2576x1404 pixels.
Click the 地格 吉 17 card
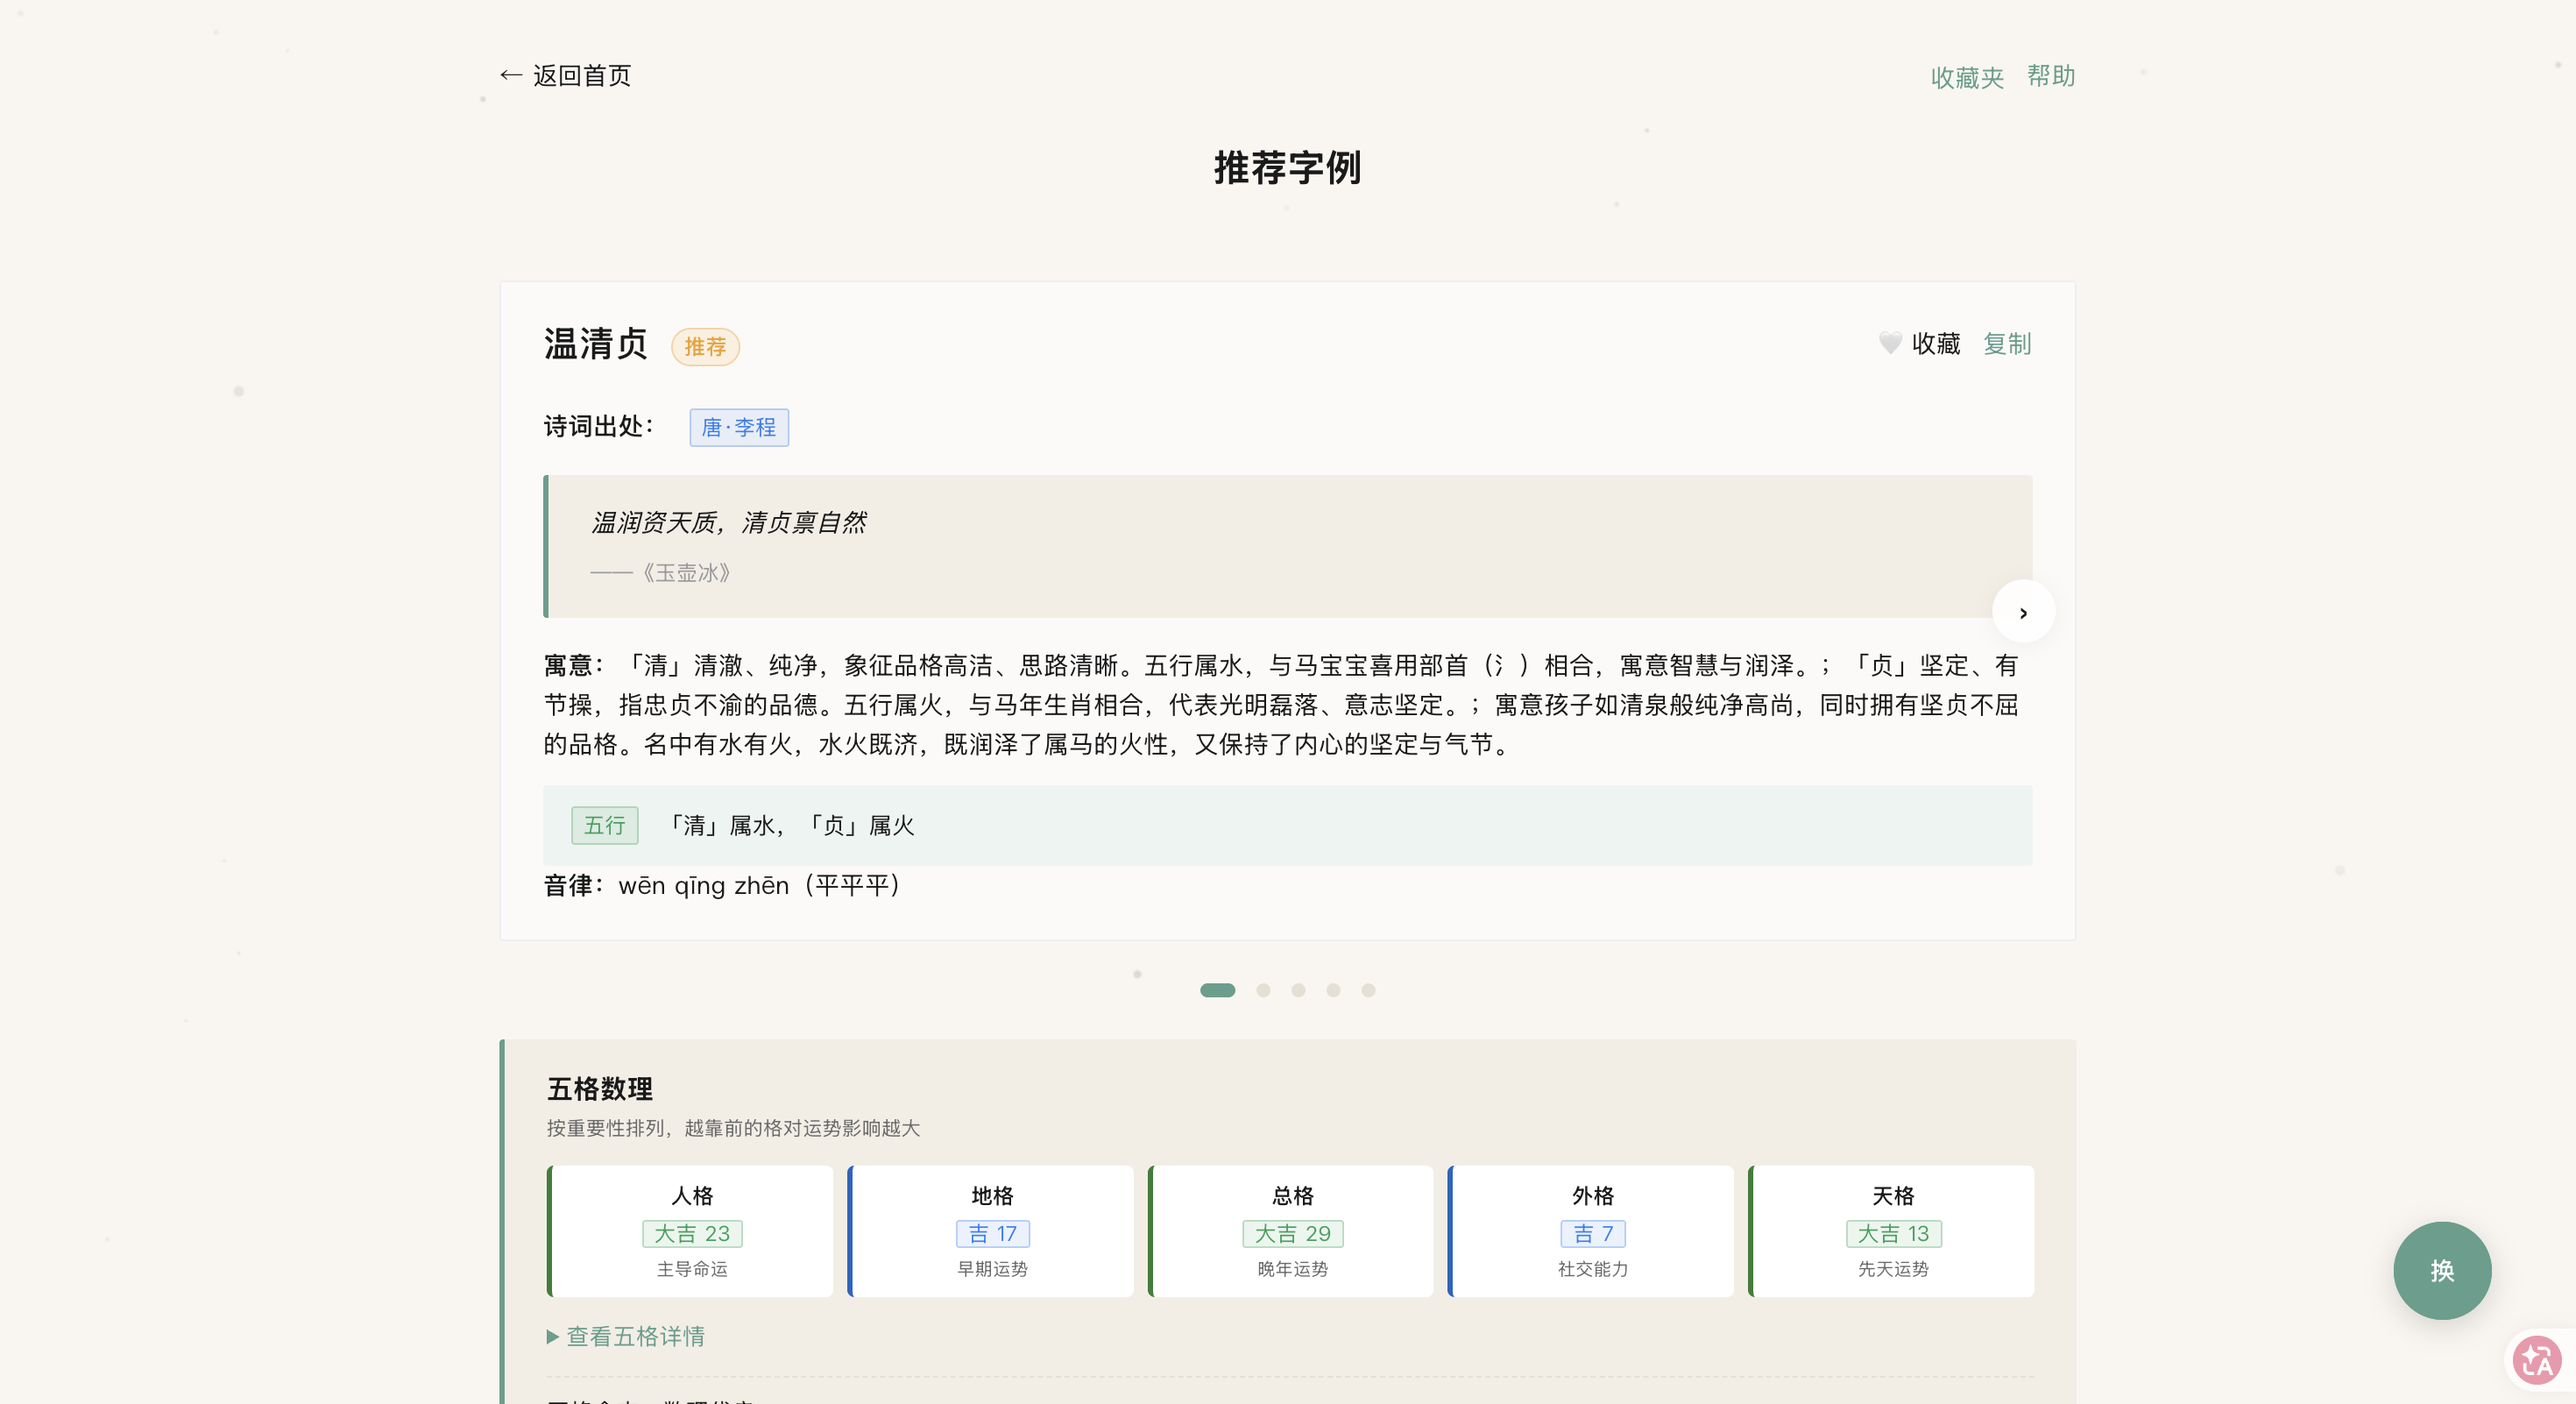pos(991,1231)
